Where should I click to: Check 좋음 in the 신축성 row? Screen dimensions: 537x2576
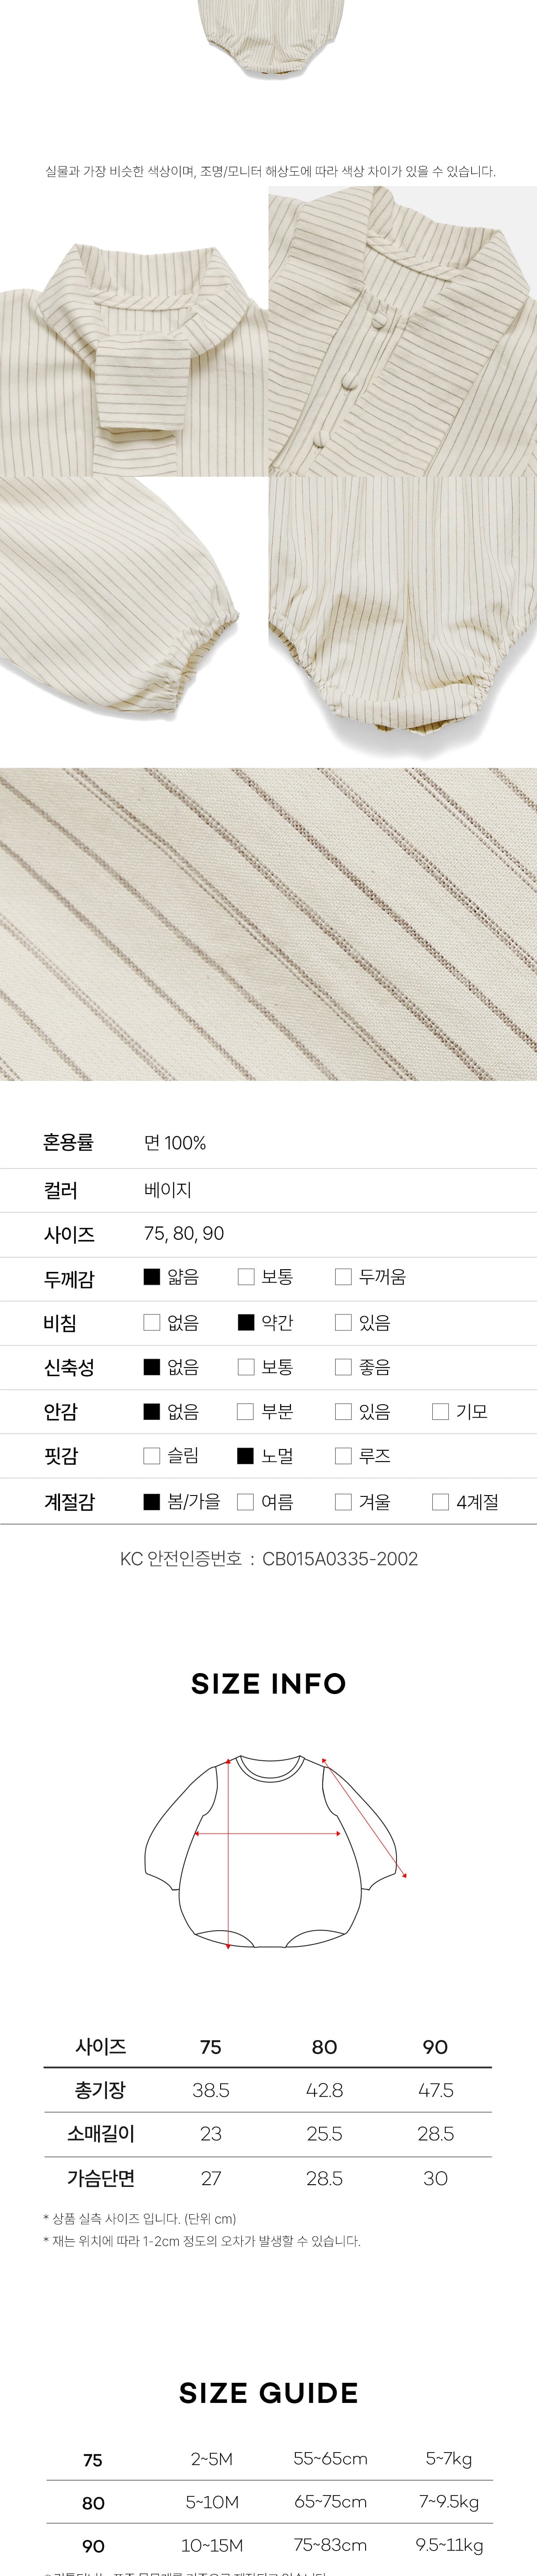(x=343, y=1367)
